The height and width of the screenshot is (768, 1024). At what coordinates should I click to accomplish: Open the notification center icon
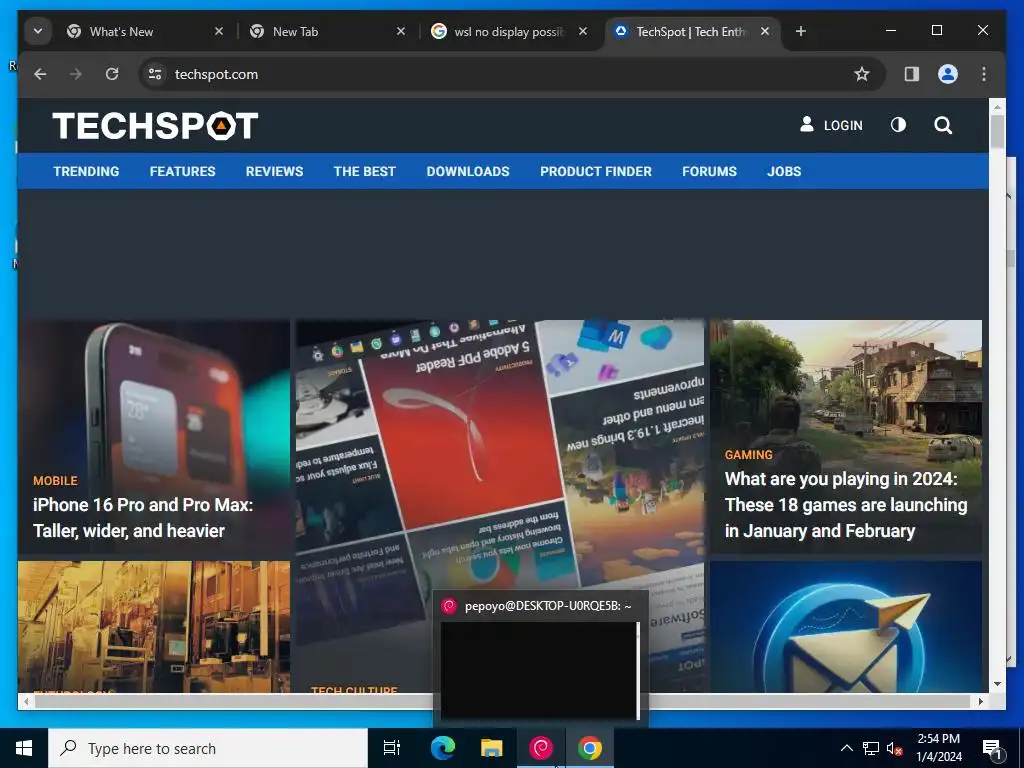(x=992, y=748)
